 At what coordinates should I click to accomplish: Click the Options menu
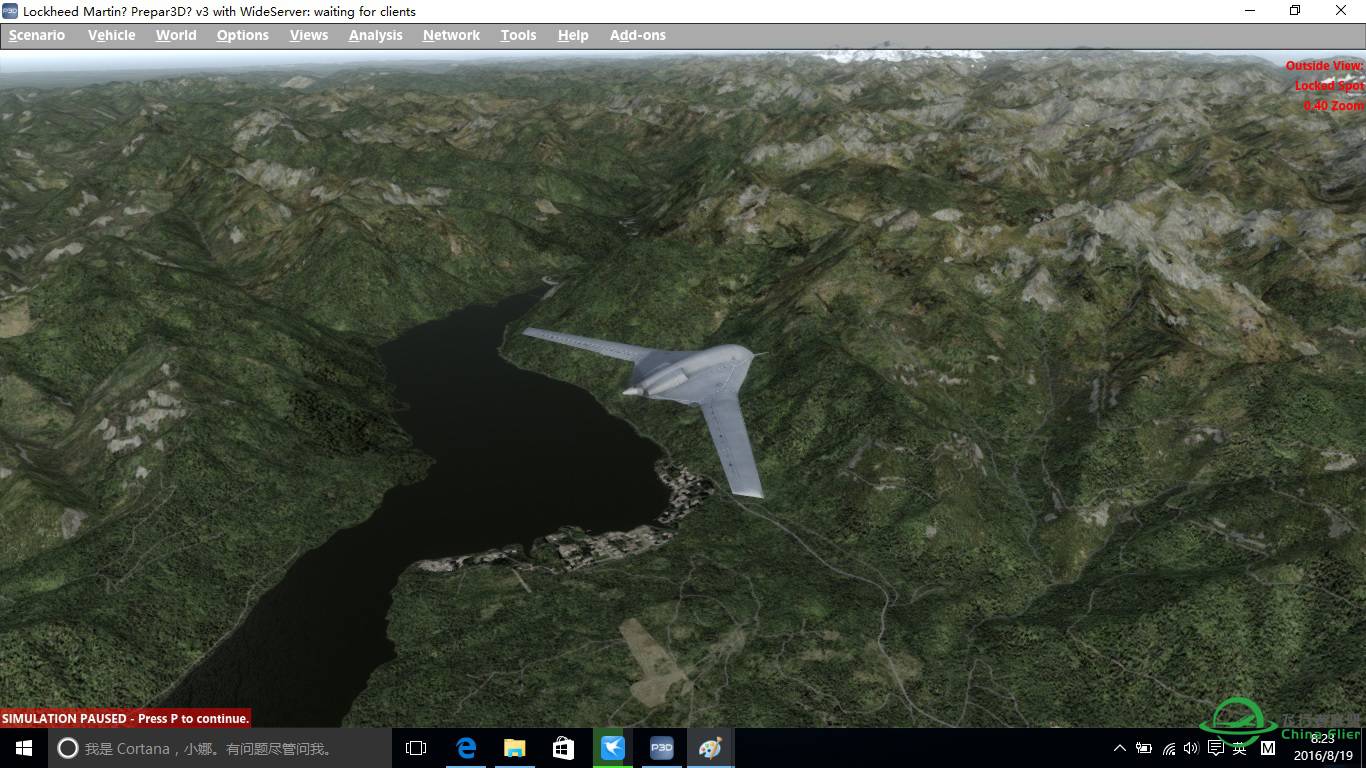(242, 35)
